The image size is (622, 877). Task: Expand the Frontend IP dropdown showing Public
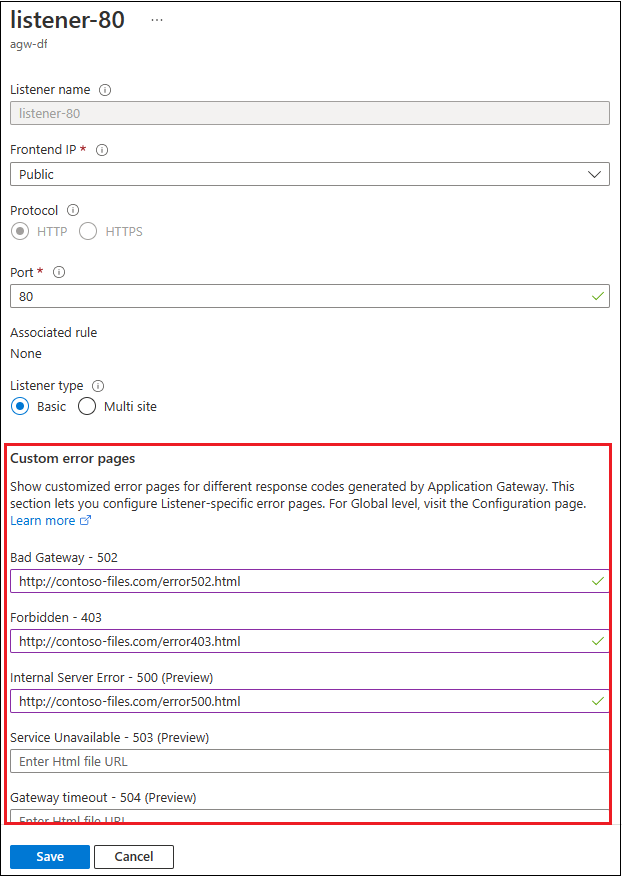coord(310,174)
